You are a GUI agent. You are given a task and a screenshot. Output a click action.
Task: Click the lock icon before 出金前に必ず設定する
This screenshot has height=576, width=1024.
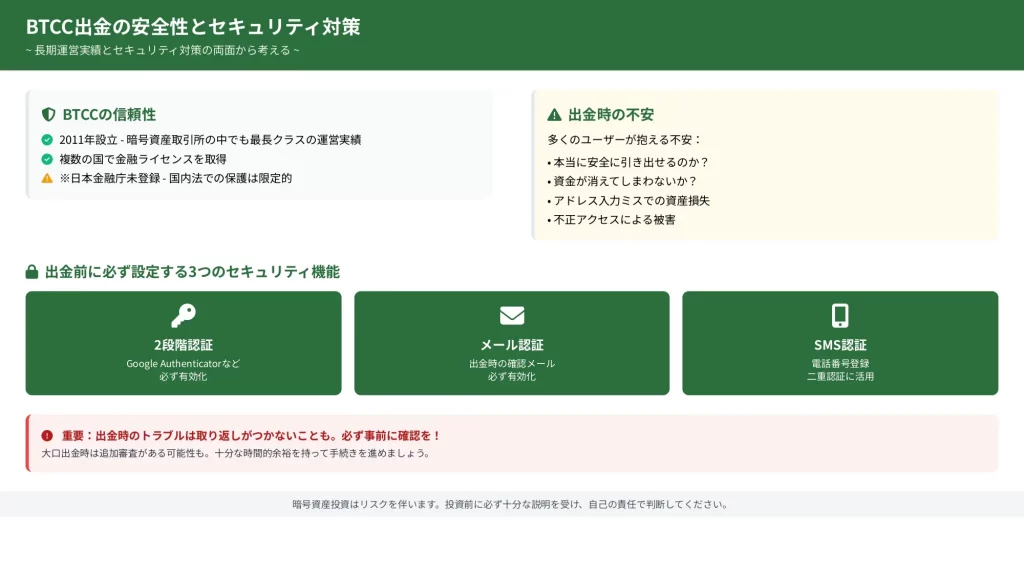[x=32, y=272]
